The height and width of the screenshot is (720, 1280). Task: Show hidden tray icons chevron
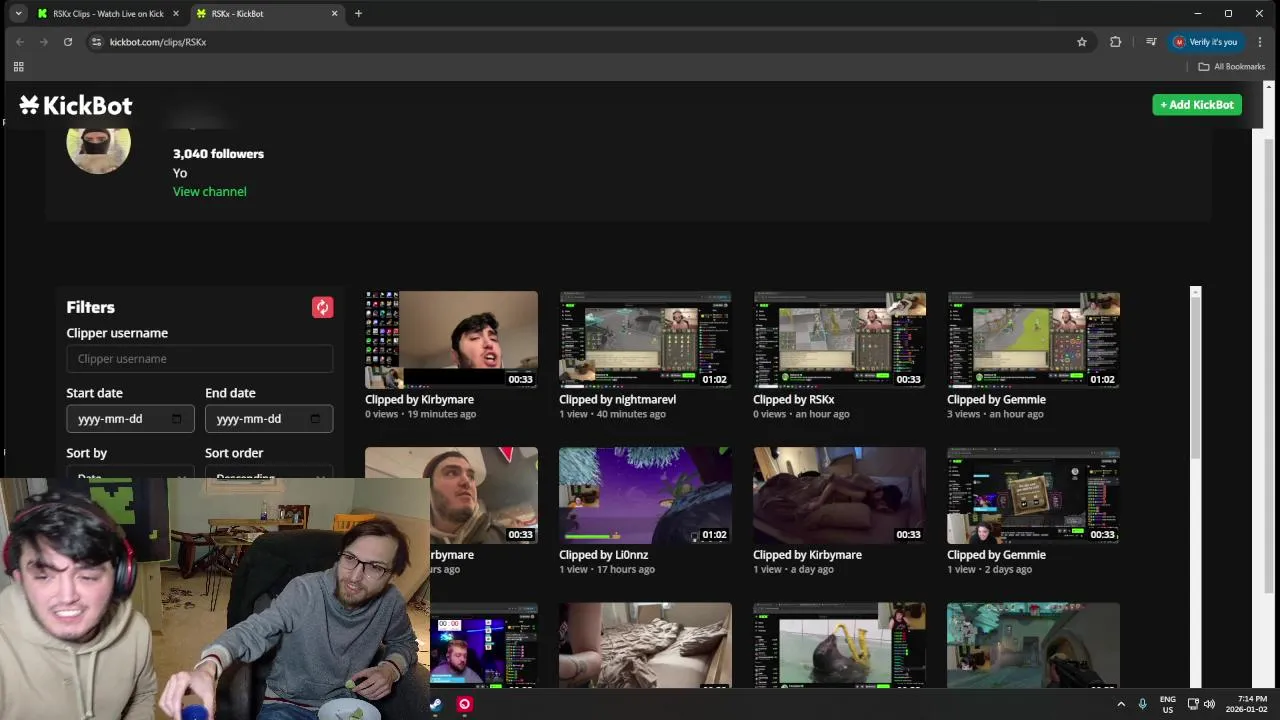point(1120,704)
